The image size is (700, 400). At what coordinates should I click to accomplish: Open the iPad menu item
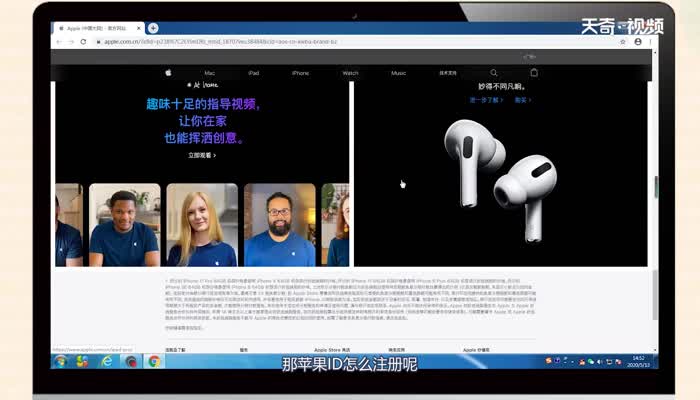pos(254,73)
